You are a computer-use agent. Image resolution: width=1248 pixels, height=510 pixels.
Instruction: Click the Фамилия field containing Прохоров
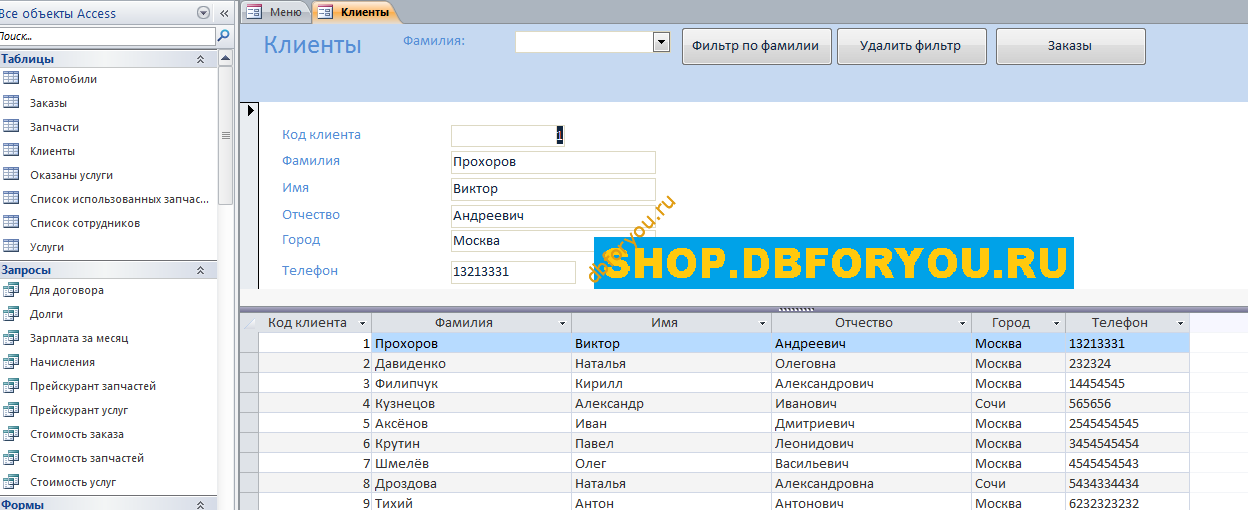coord(553,162)
